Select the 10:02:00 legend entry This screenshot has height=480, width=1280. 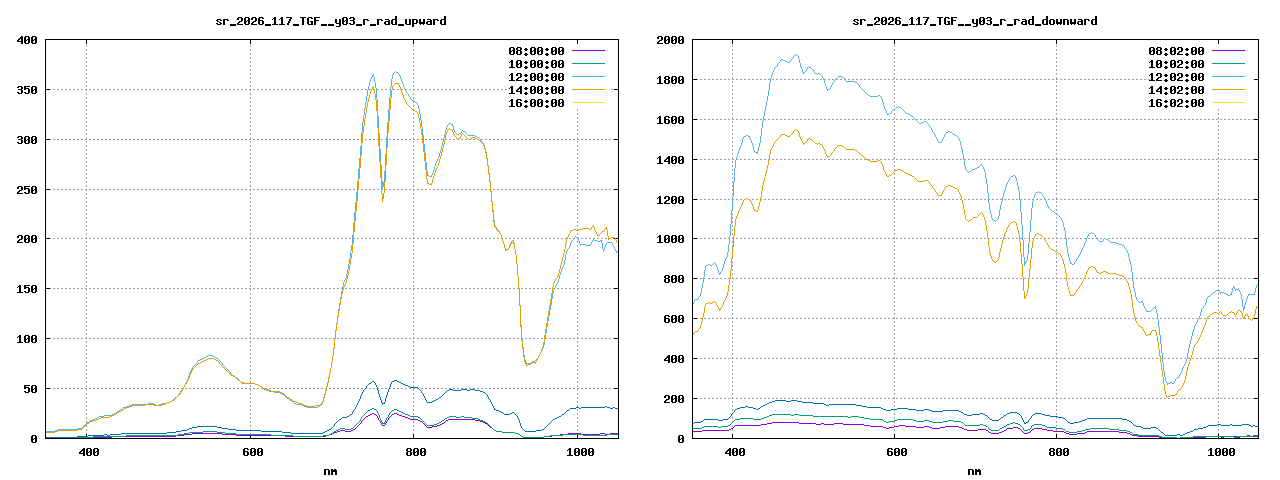[1178, 64]
